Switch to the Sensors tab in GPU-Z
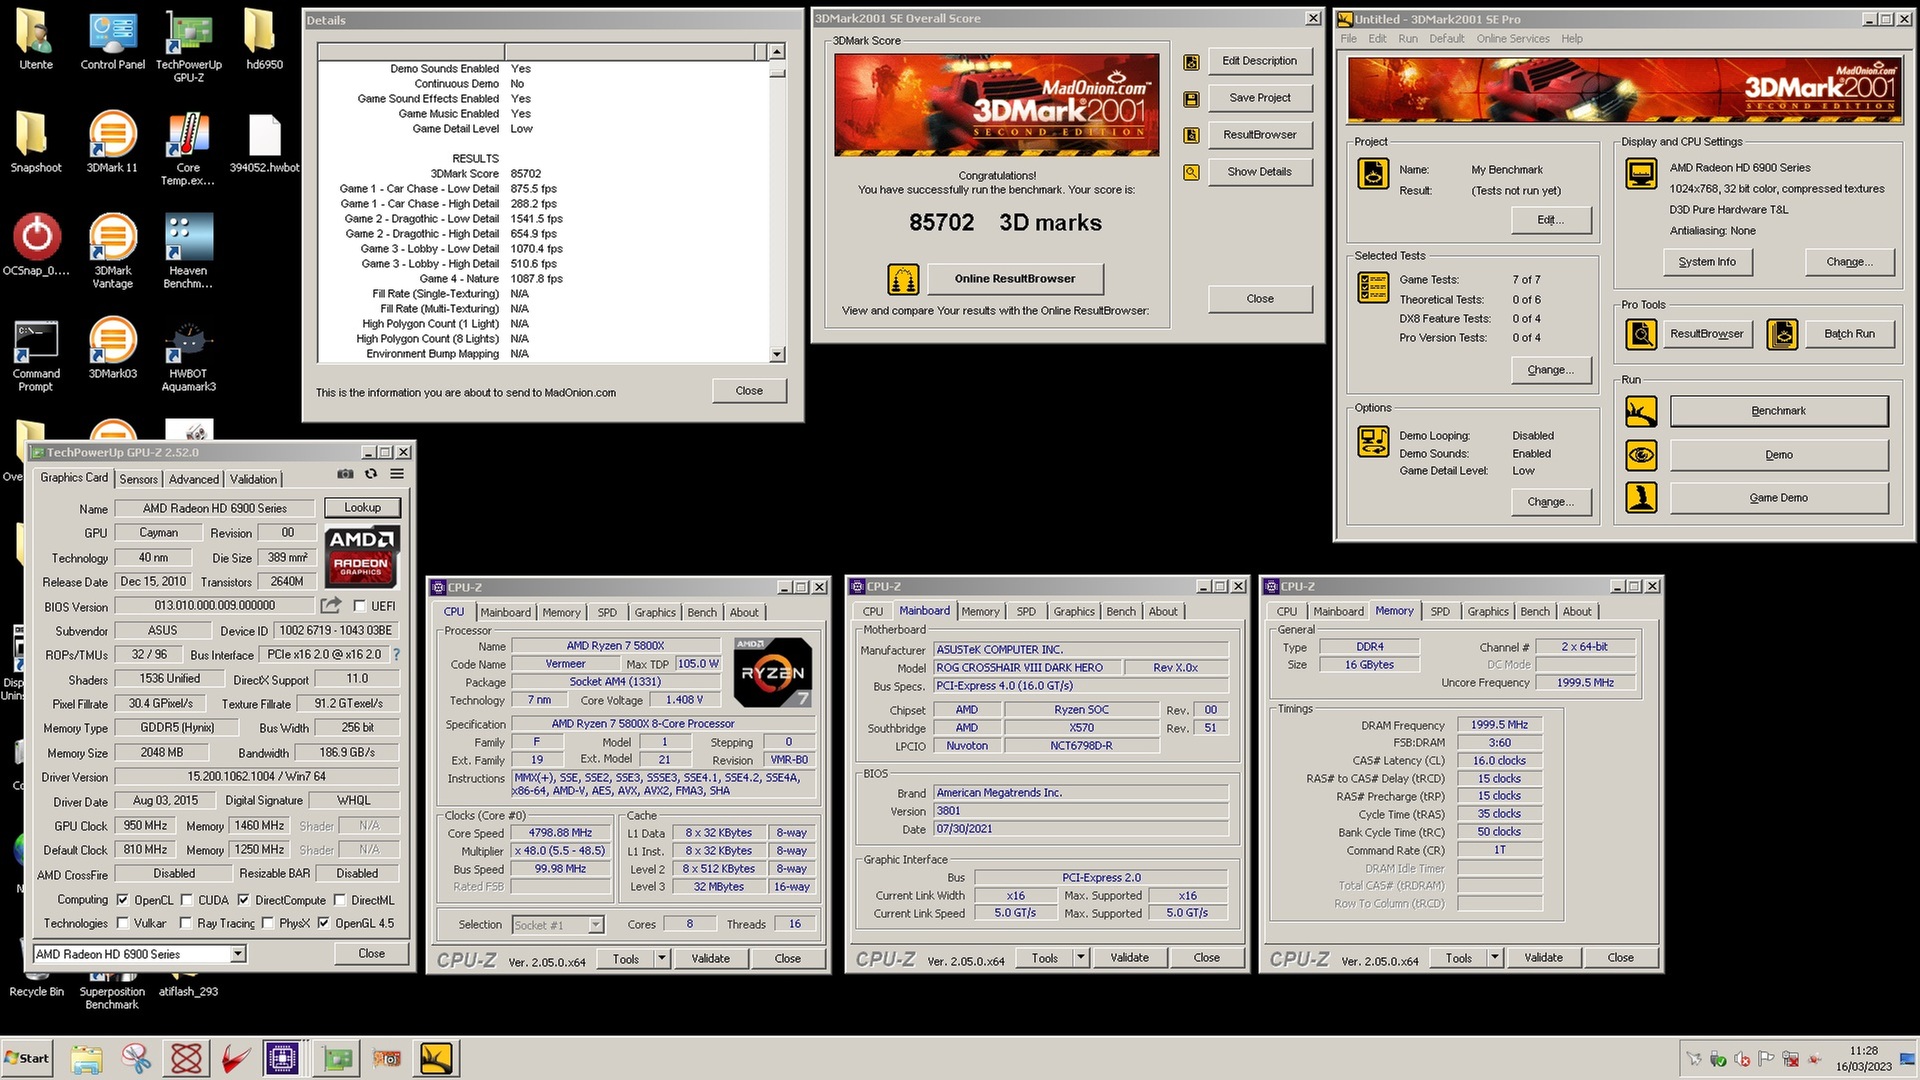Screen dimensions: 1920x1080 coord(139,479)
